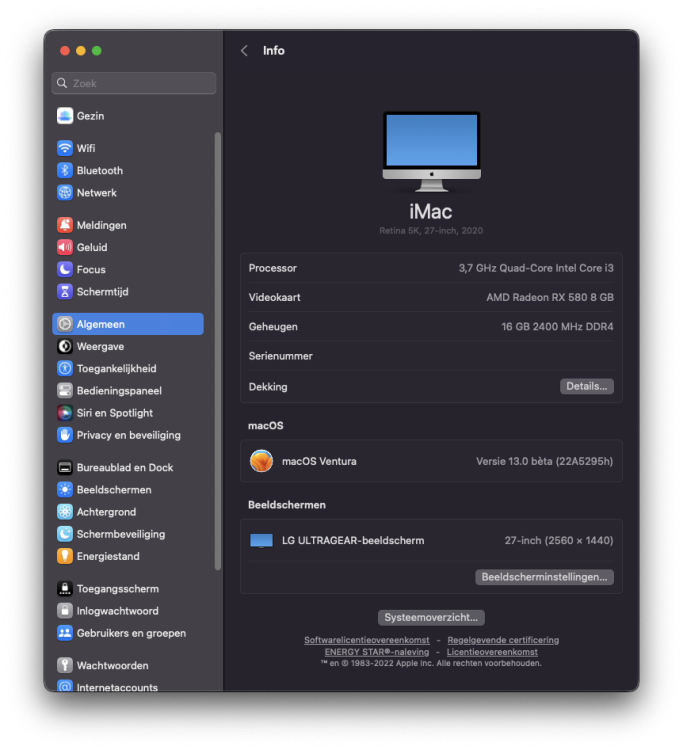Open Beeldscherminstellingen... button
The width and height of the screenshot is (683, 750).
tap(544, 577)
